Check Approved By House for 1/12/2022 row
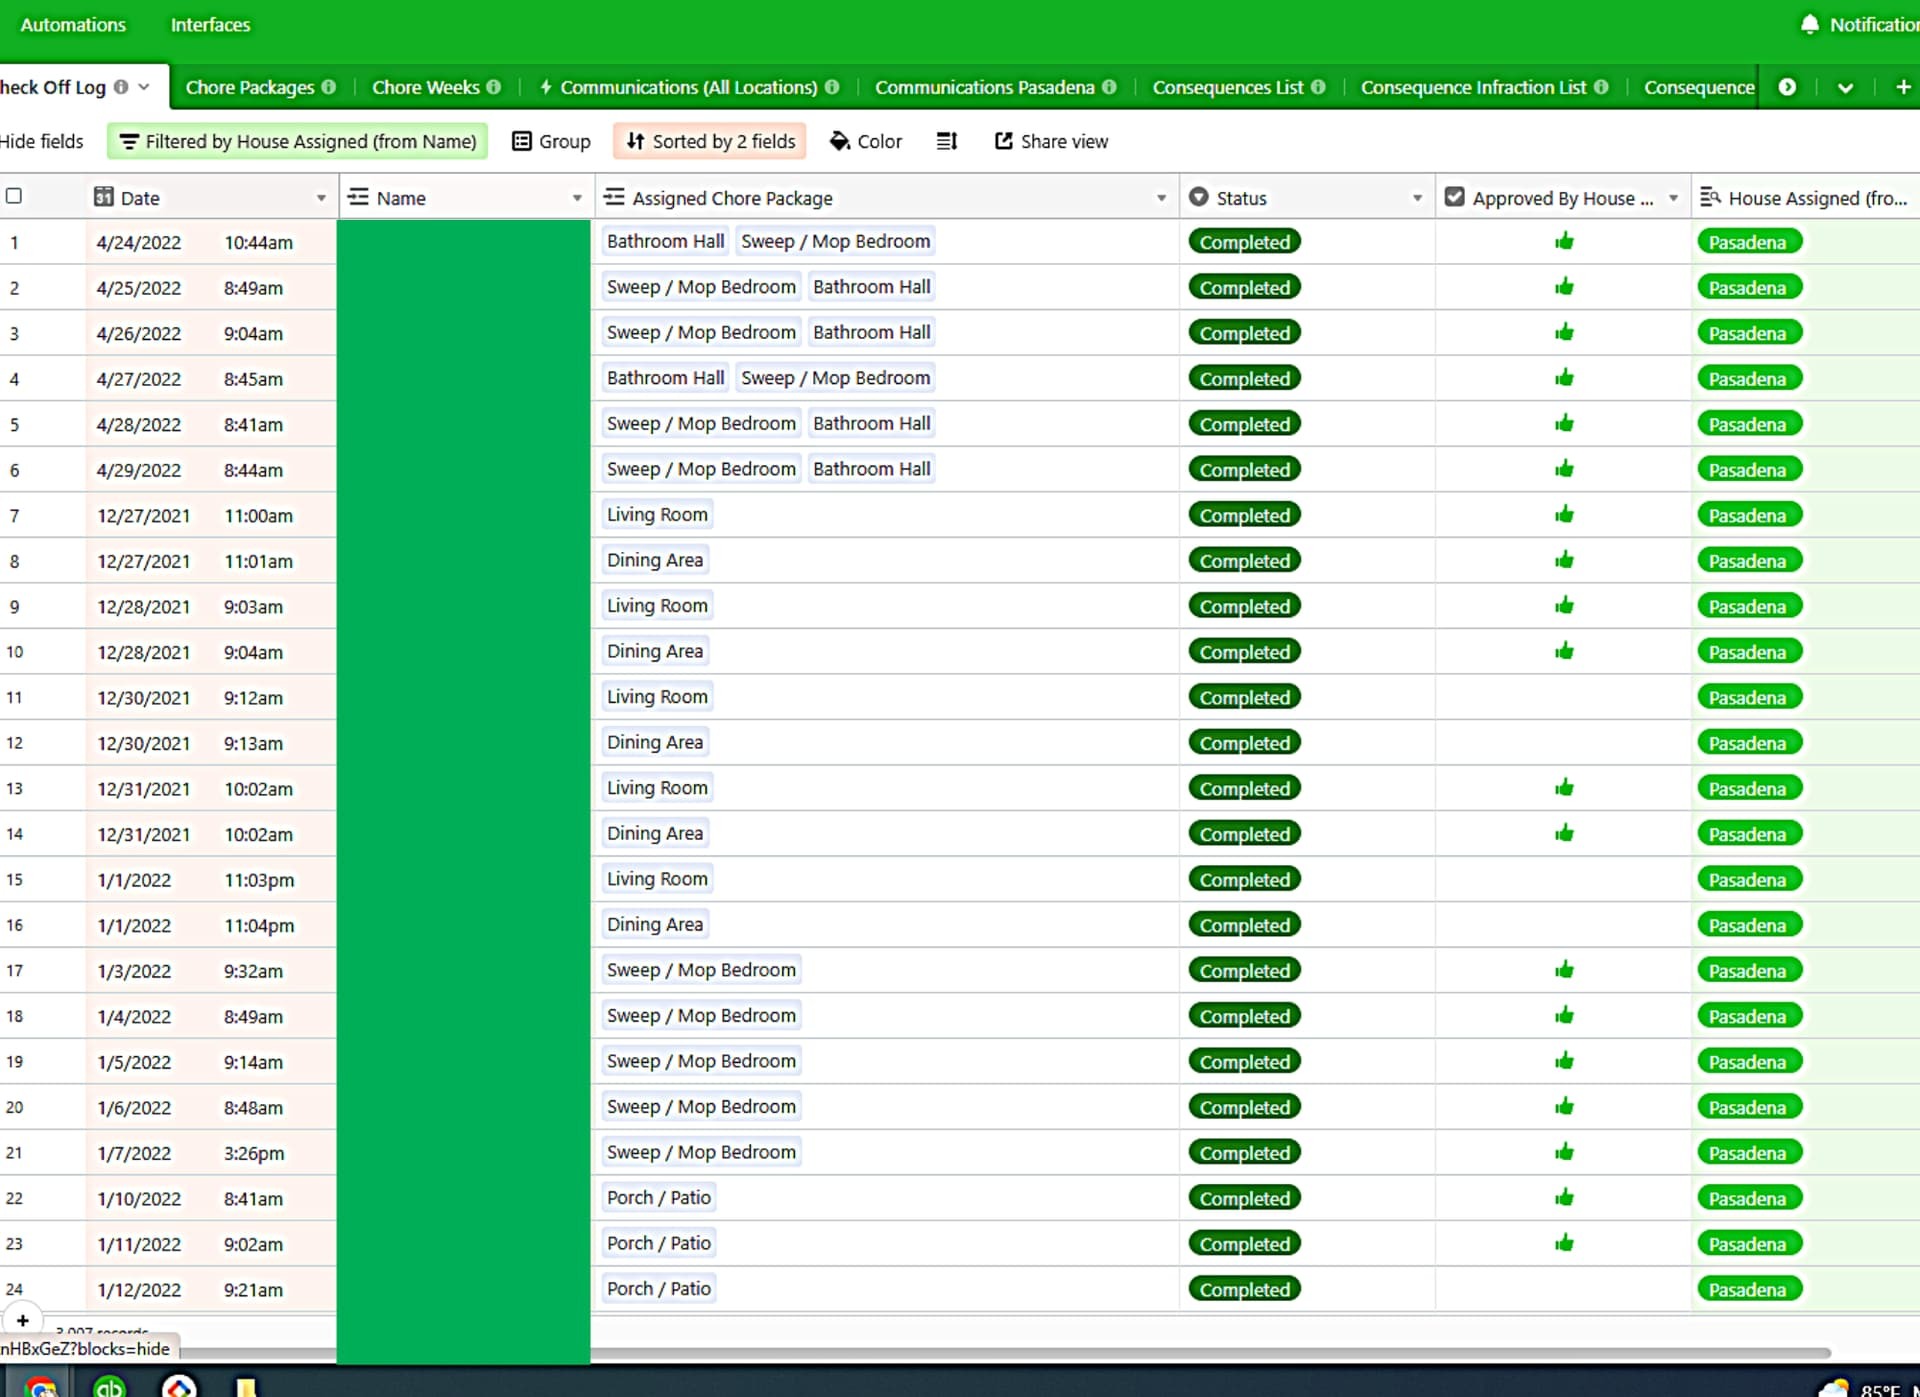Viewport: 1920px width, 1397px height. [x=1564, y=1289]
